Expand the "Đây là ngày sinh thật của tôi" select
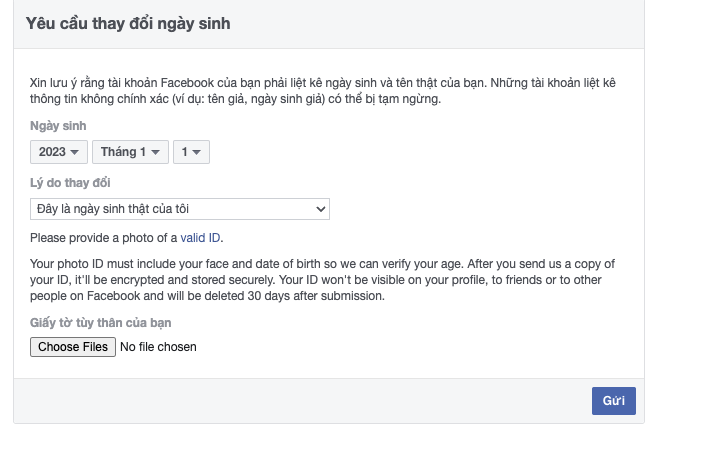Image resolution: width=714 pixels, height=463 pixels. click(x=179, y=209)
